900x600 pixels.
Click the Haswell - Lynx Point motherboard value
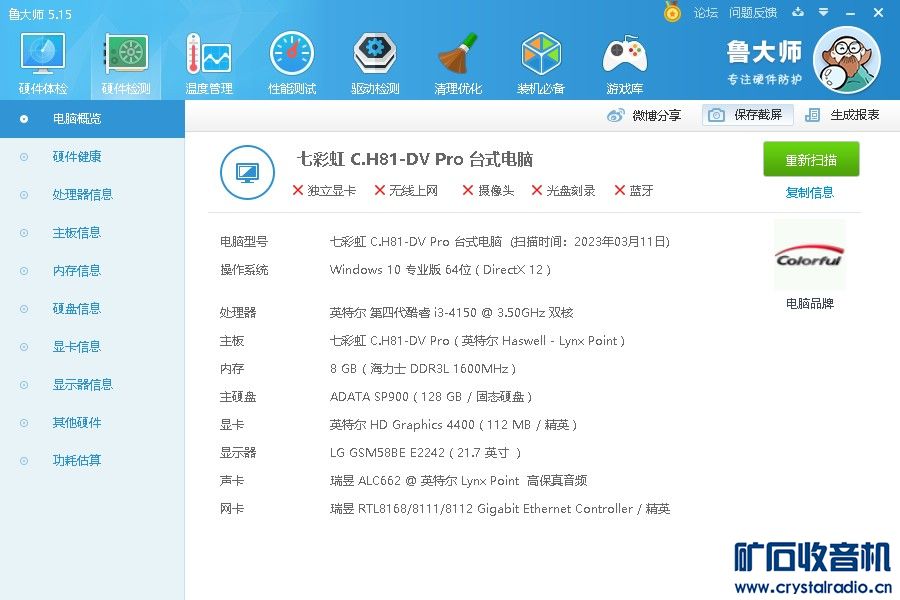tap(477, 341)
